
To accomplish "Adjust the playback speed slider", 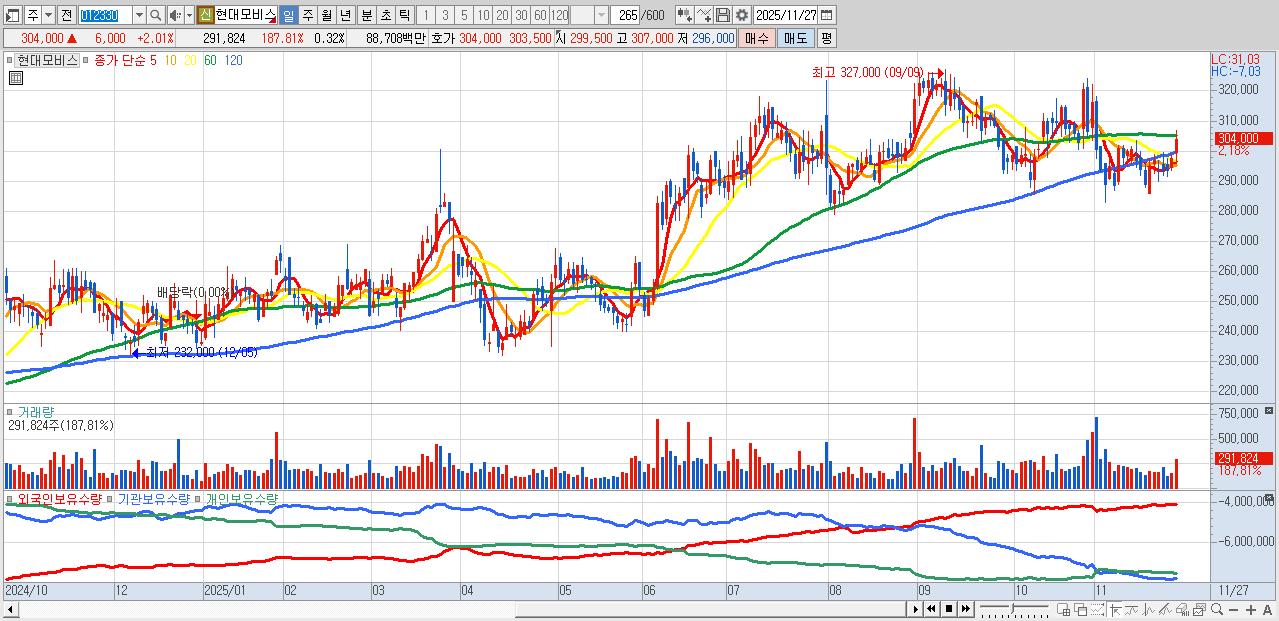I will [x=1012, y=610].
